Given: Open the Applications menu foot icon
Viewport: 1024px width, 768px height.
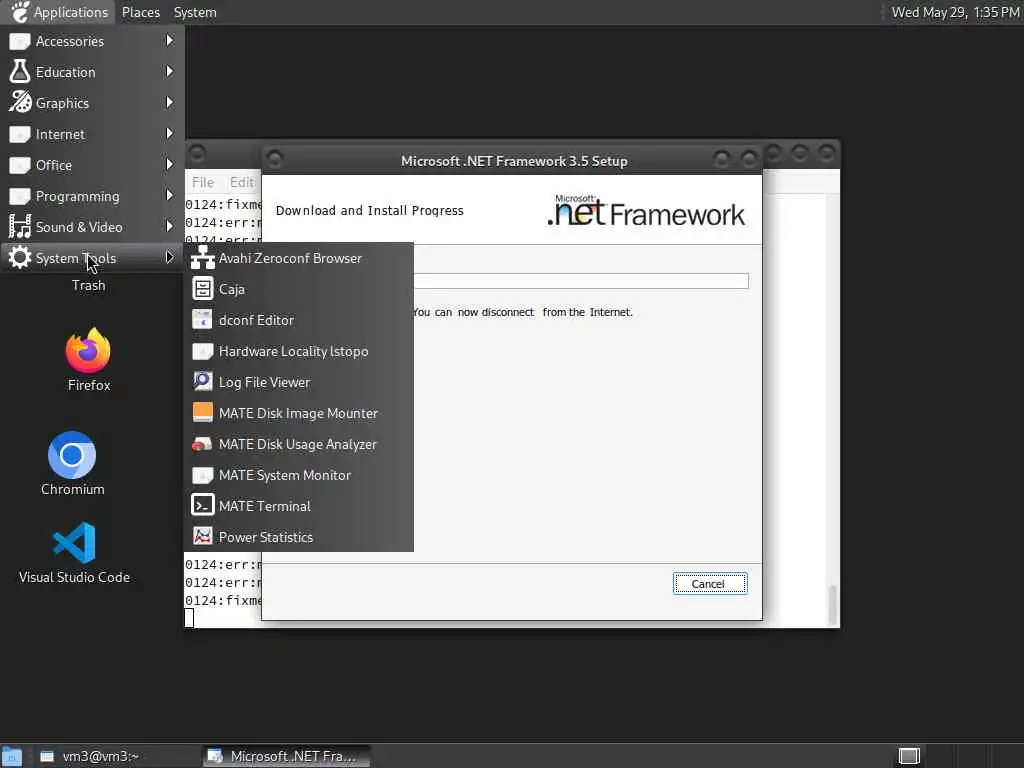Looking at the screenshot, I should (x=20, y=12).
